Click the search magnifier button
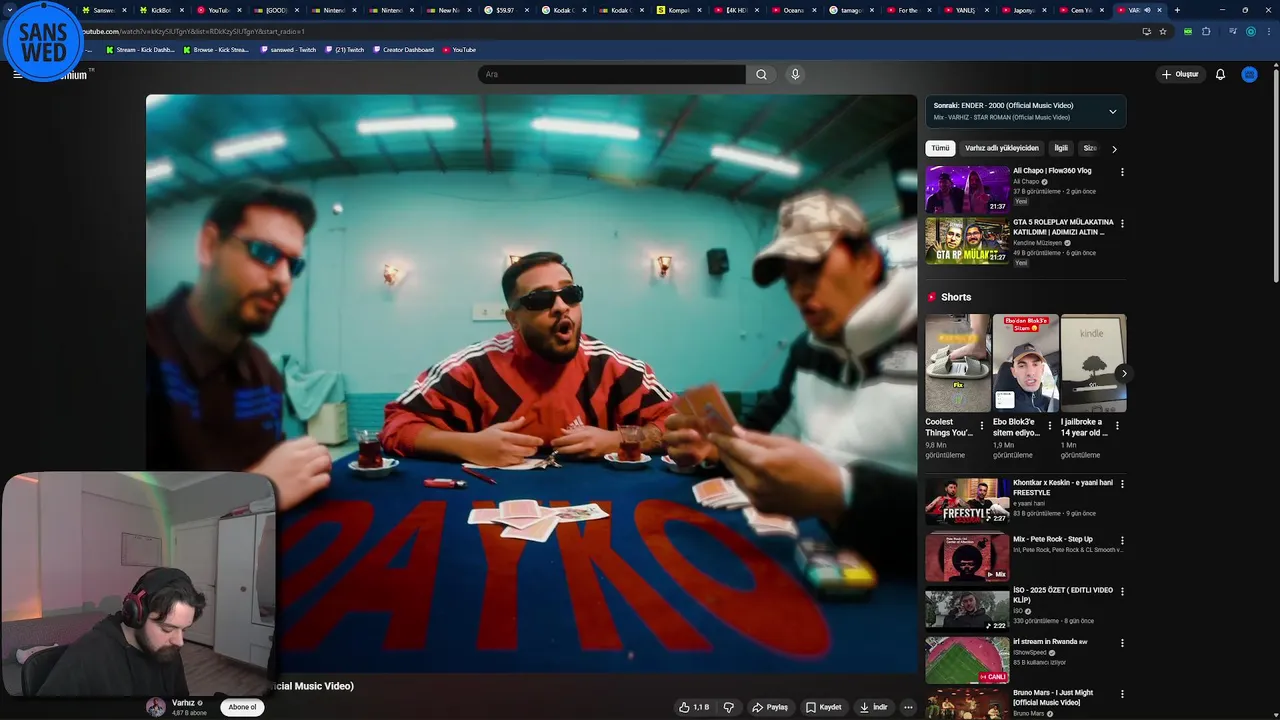The height and width of the screenshot is (720, 1280). pyautogui.click(x=761, y=74)
